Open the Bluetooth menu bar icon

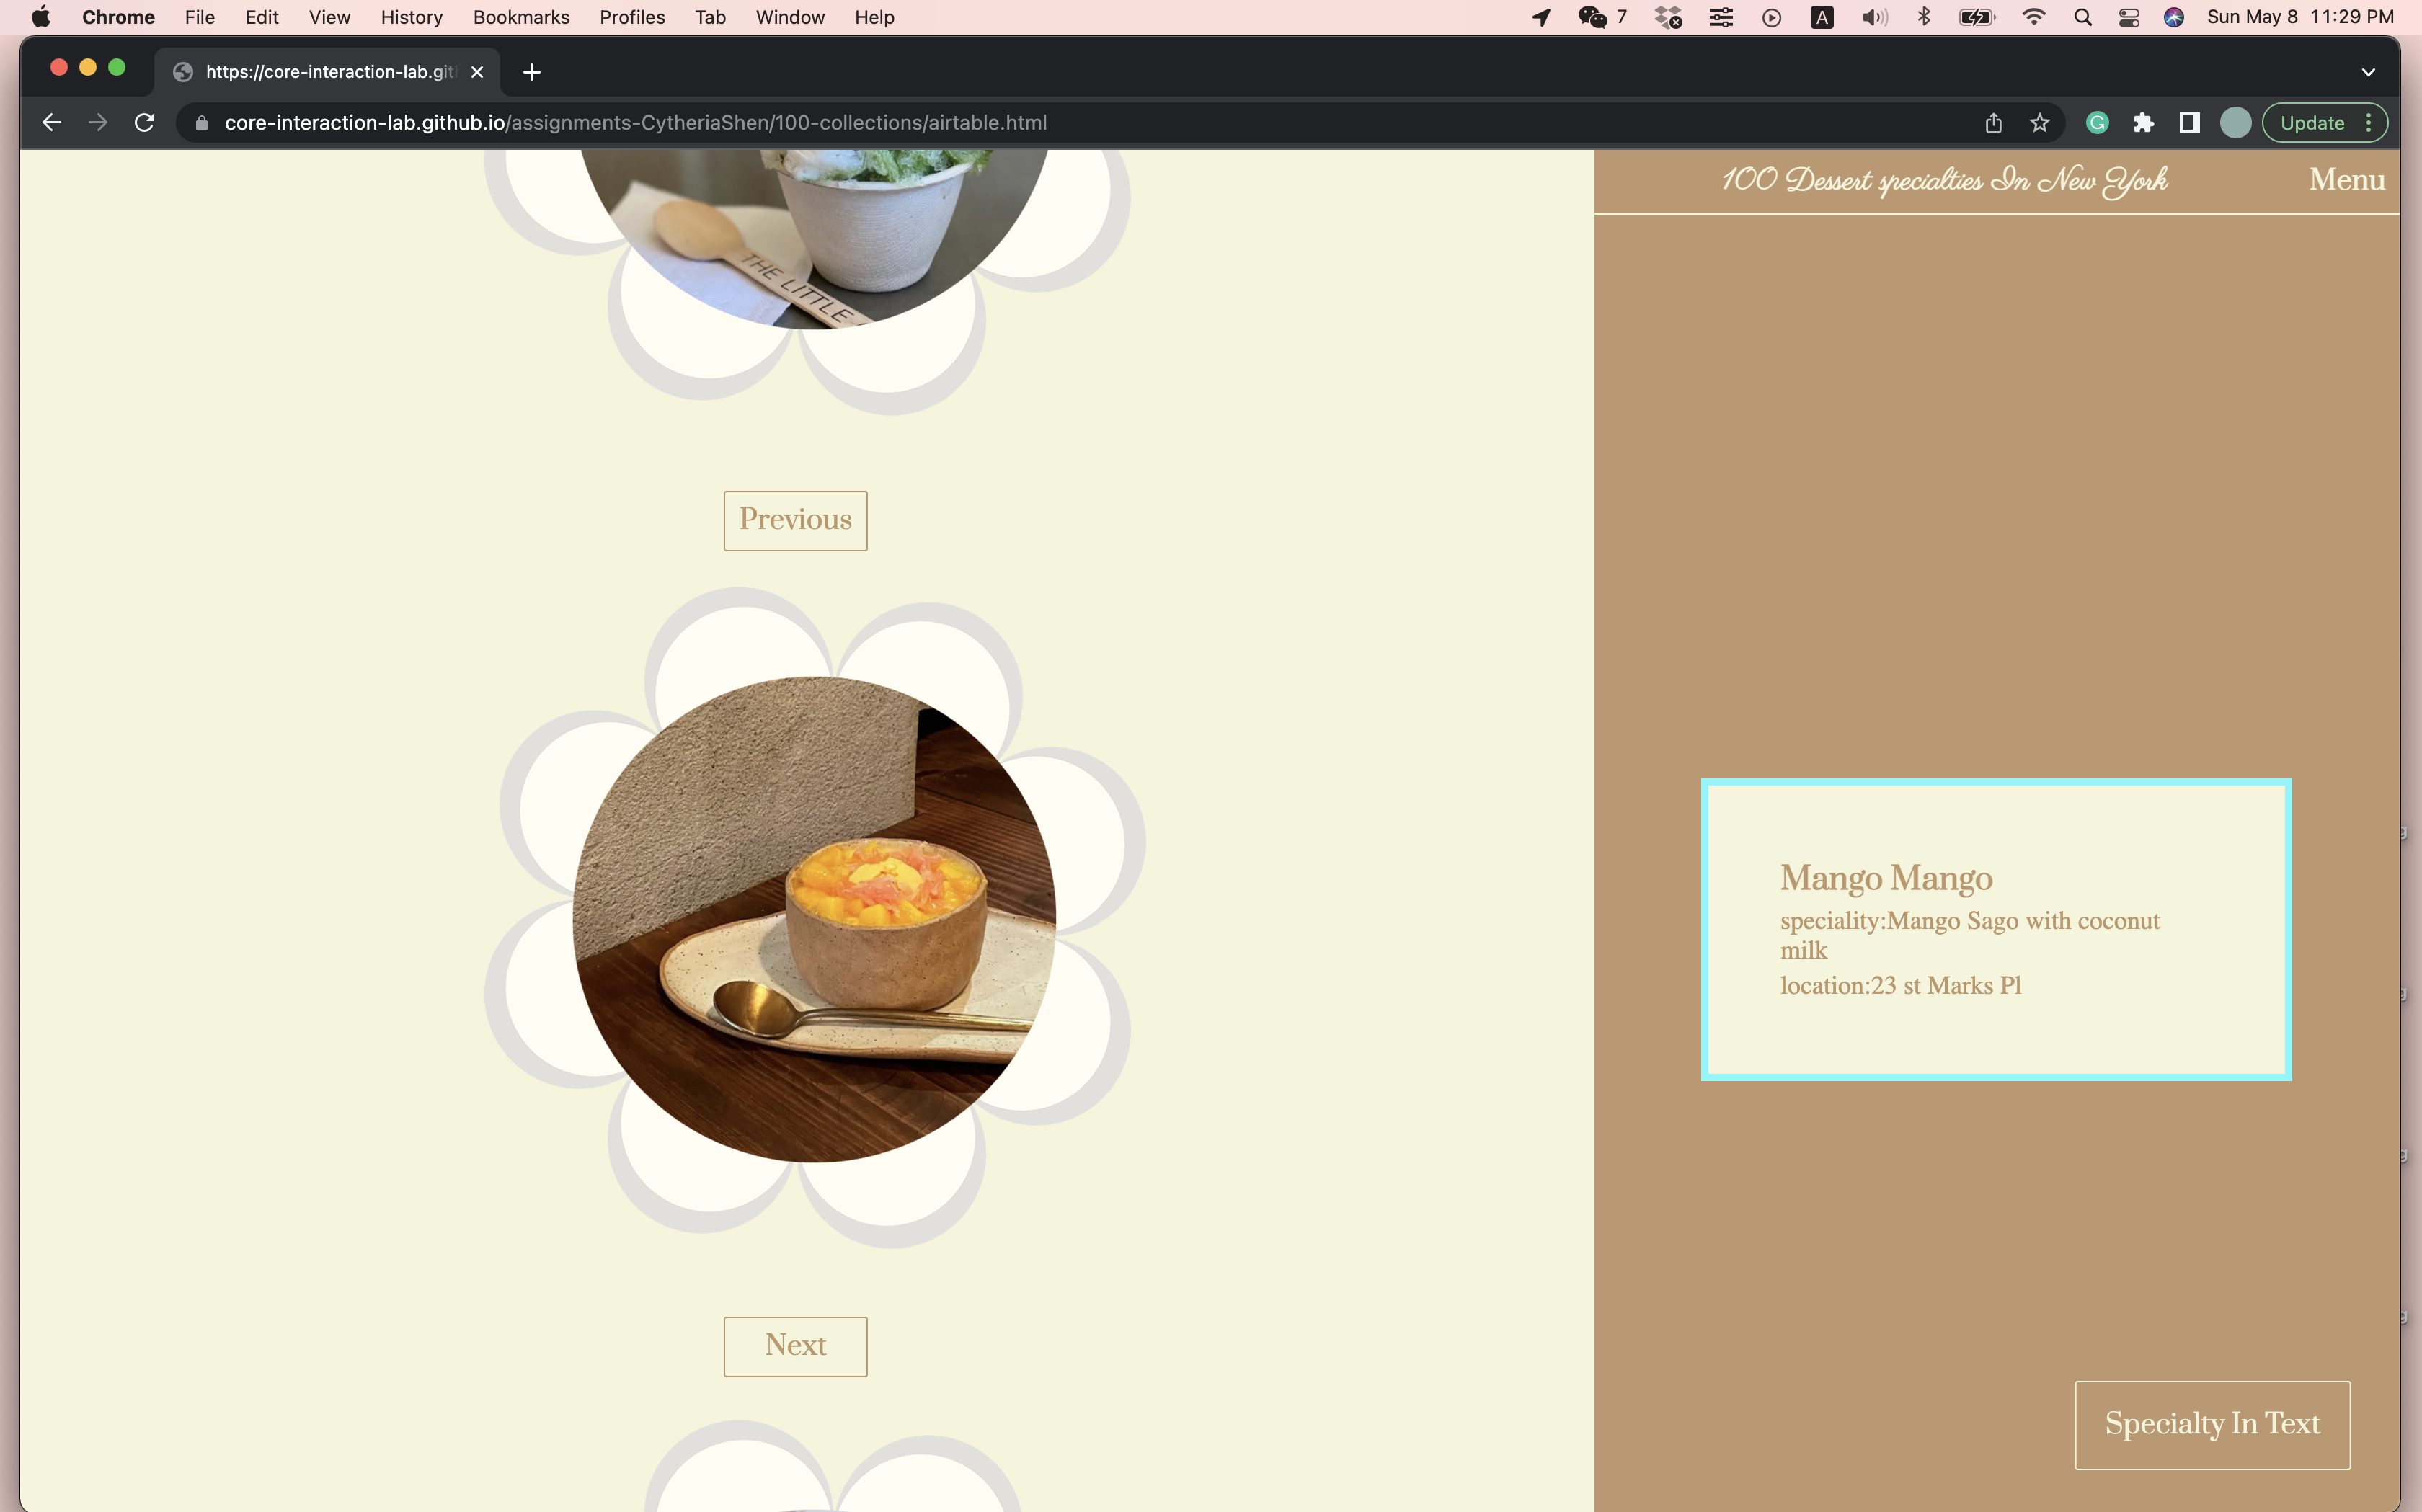click(x=1924, y=17)
